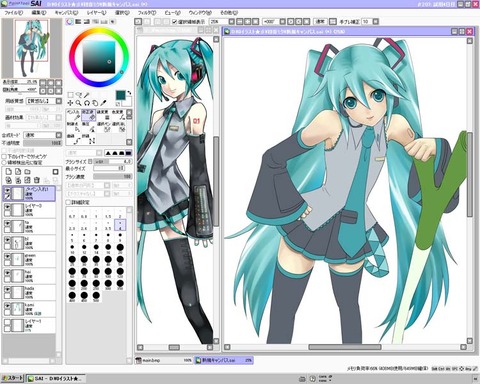This screenshot has height=384, width=480.
Task: Toggle the color wheel panel icon
Action: click(x=69, y=22)
